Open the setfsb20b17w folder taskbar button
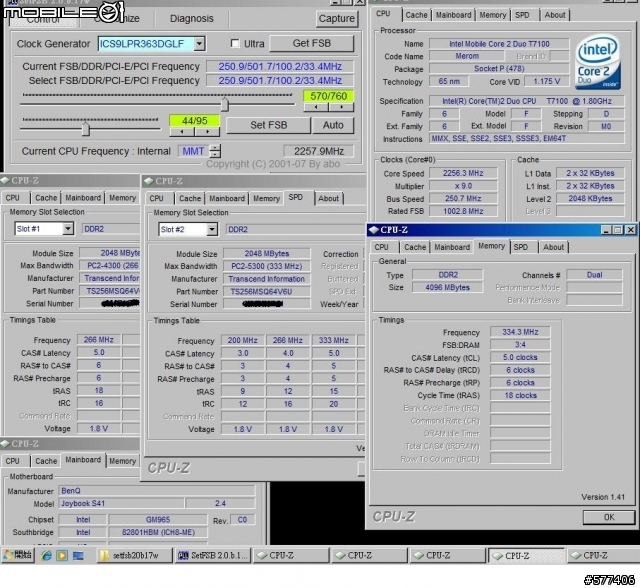 (x=135, y=555)
